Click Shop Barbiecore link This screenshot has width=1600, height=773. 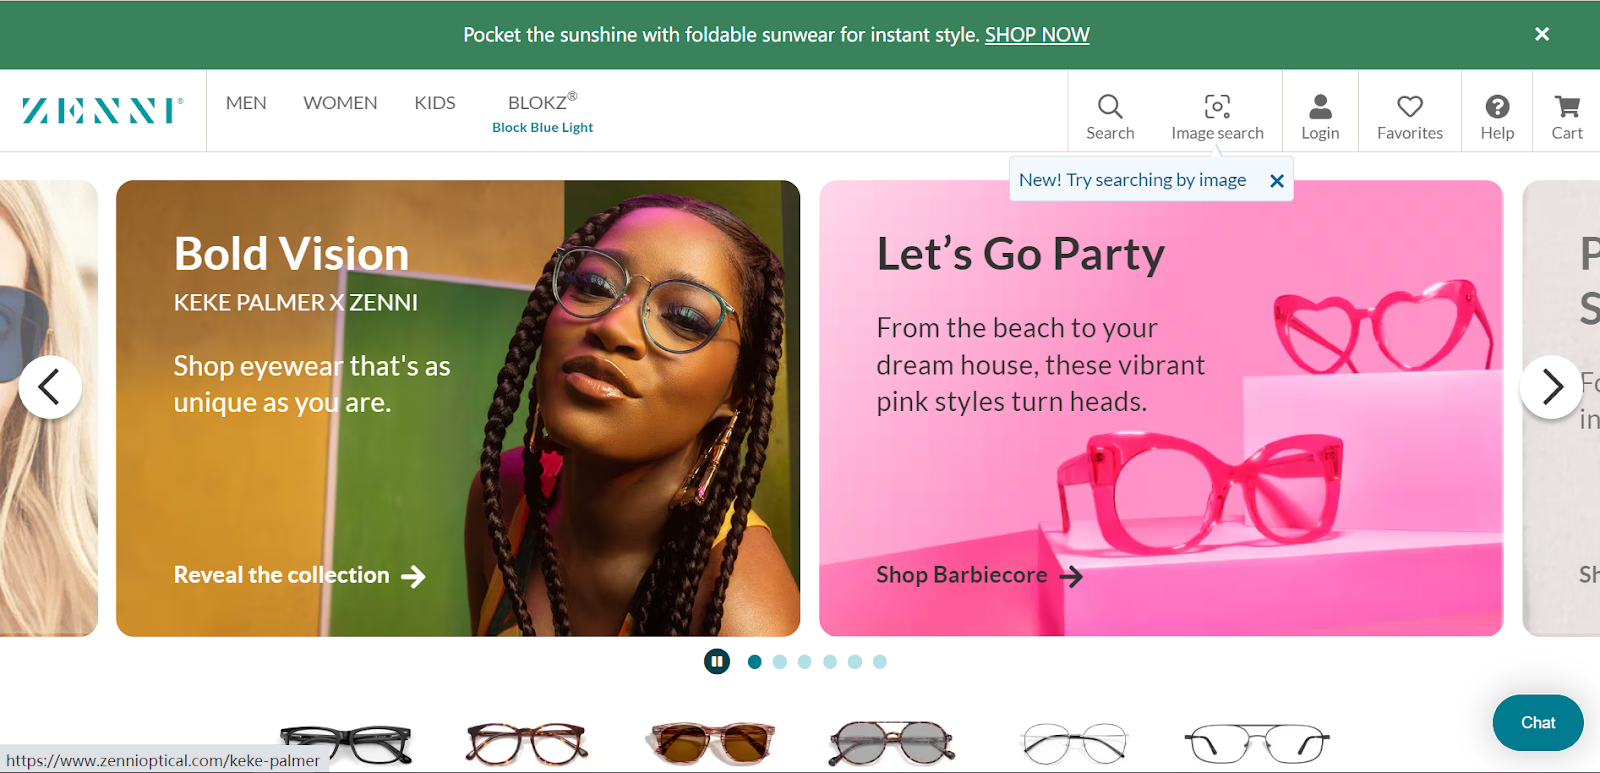click(x=961, y=575)
